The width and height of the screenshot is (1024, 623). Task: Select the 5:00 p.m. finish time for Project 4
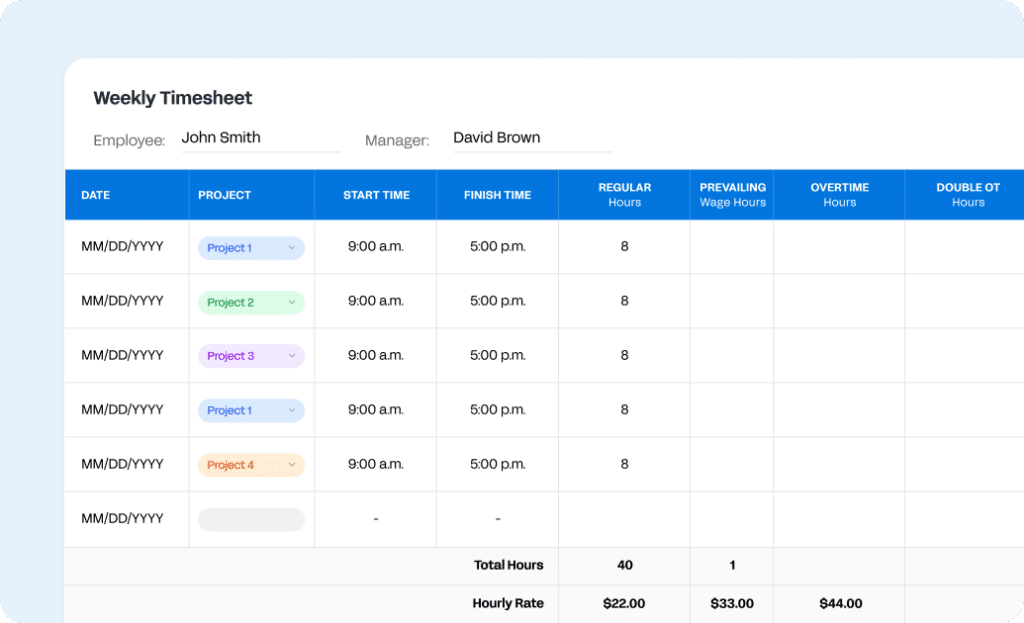point(498,464)
